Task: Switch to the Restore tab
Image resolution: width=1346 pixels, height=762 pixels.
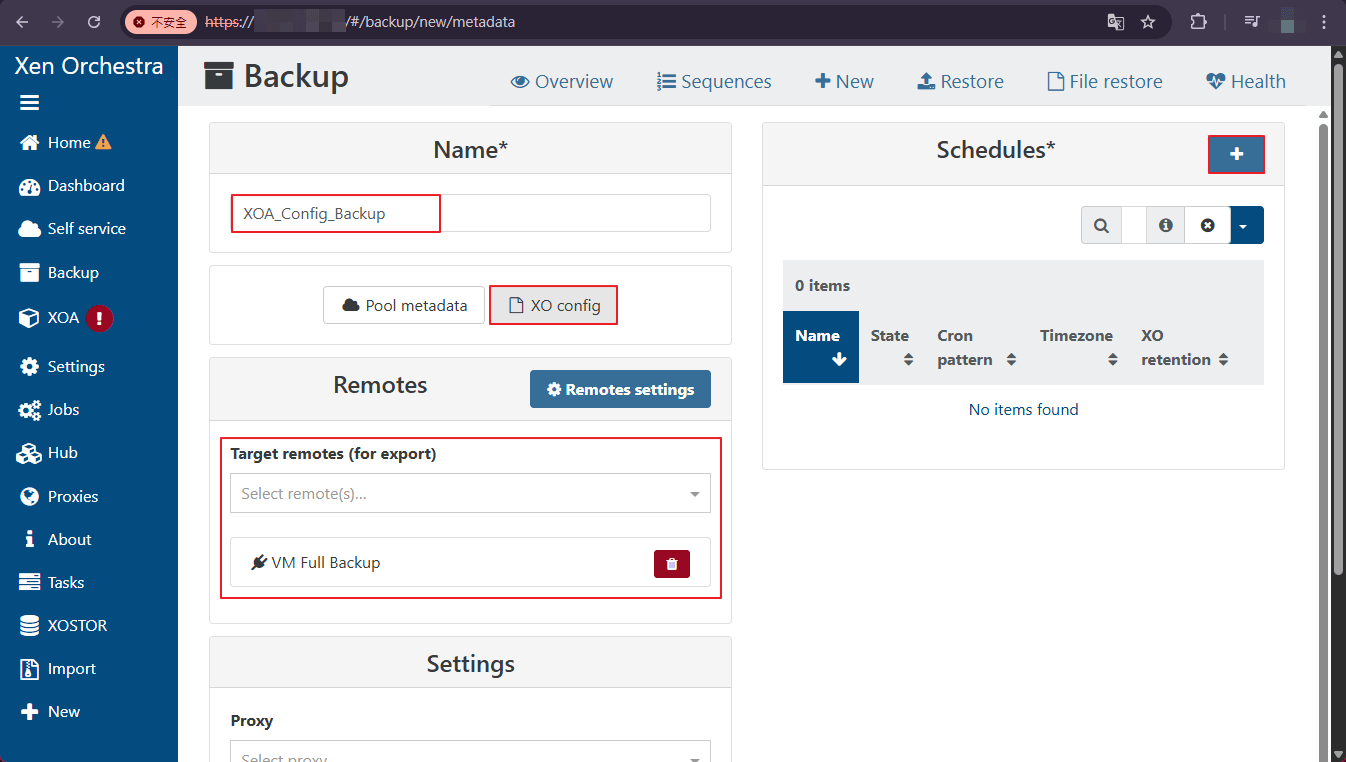Action: [x=960, y=81]
